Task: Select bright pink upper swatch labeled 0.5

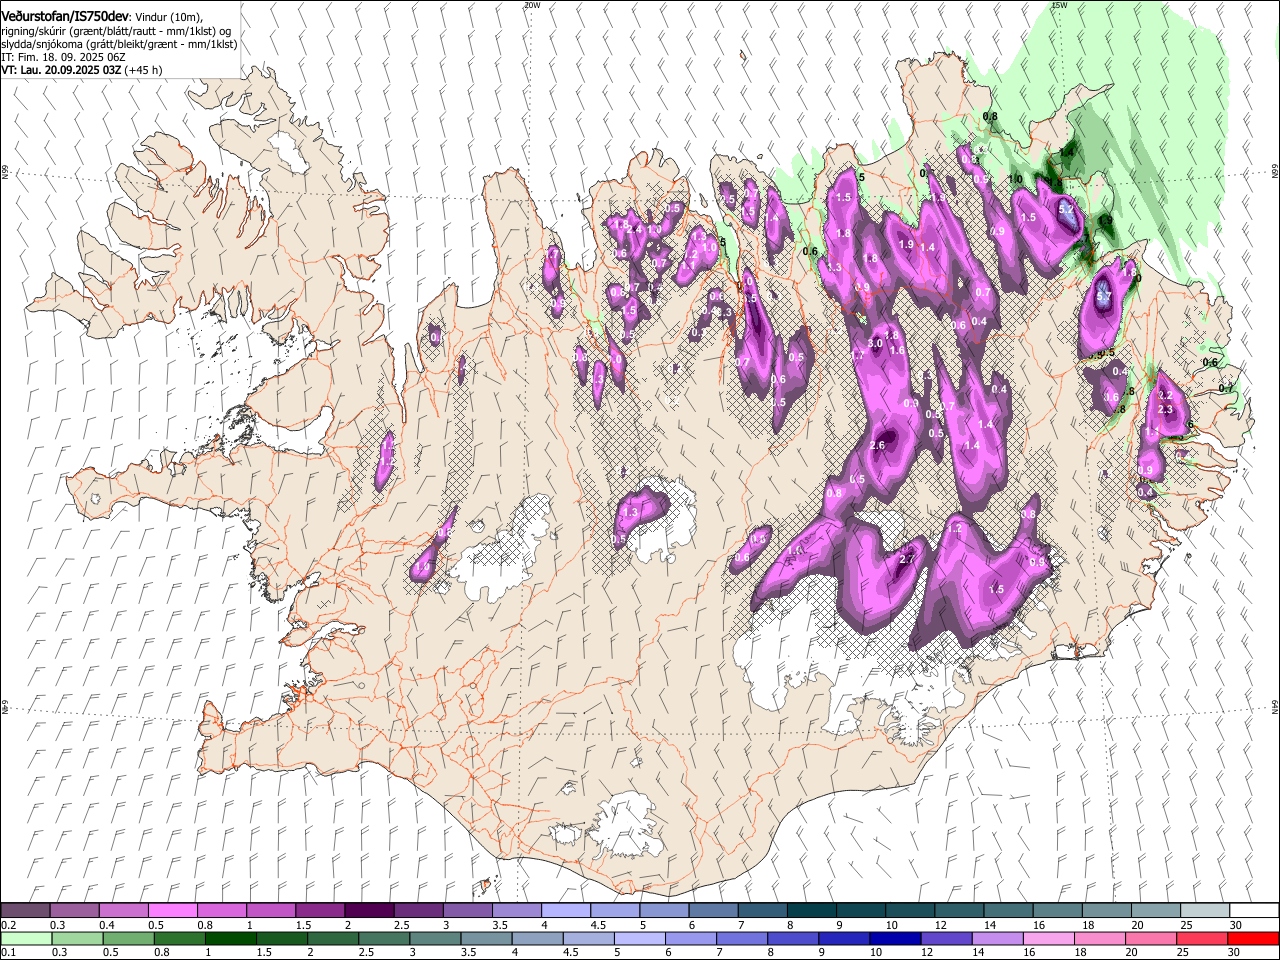Action: coord(173,911)
